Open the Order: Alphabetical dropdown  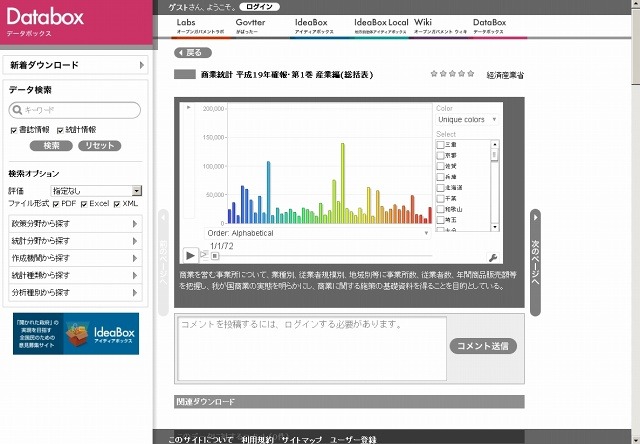point(318,233)
